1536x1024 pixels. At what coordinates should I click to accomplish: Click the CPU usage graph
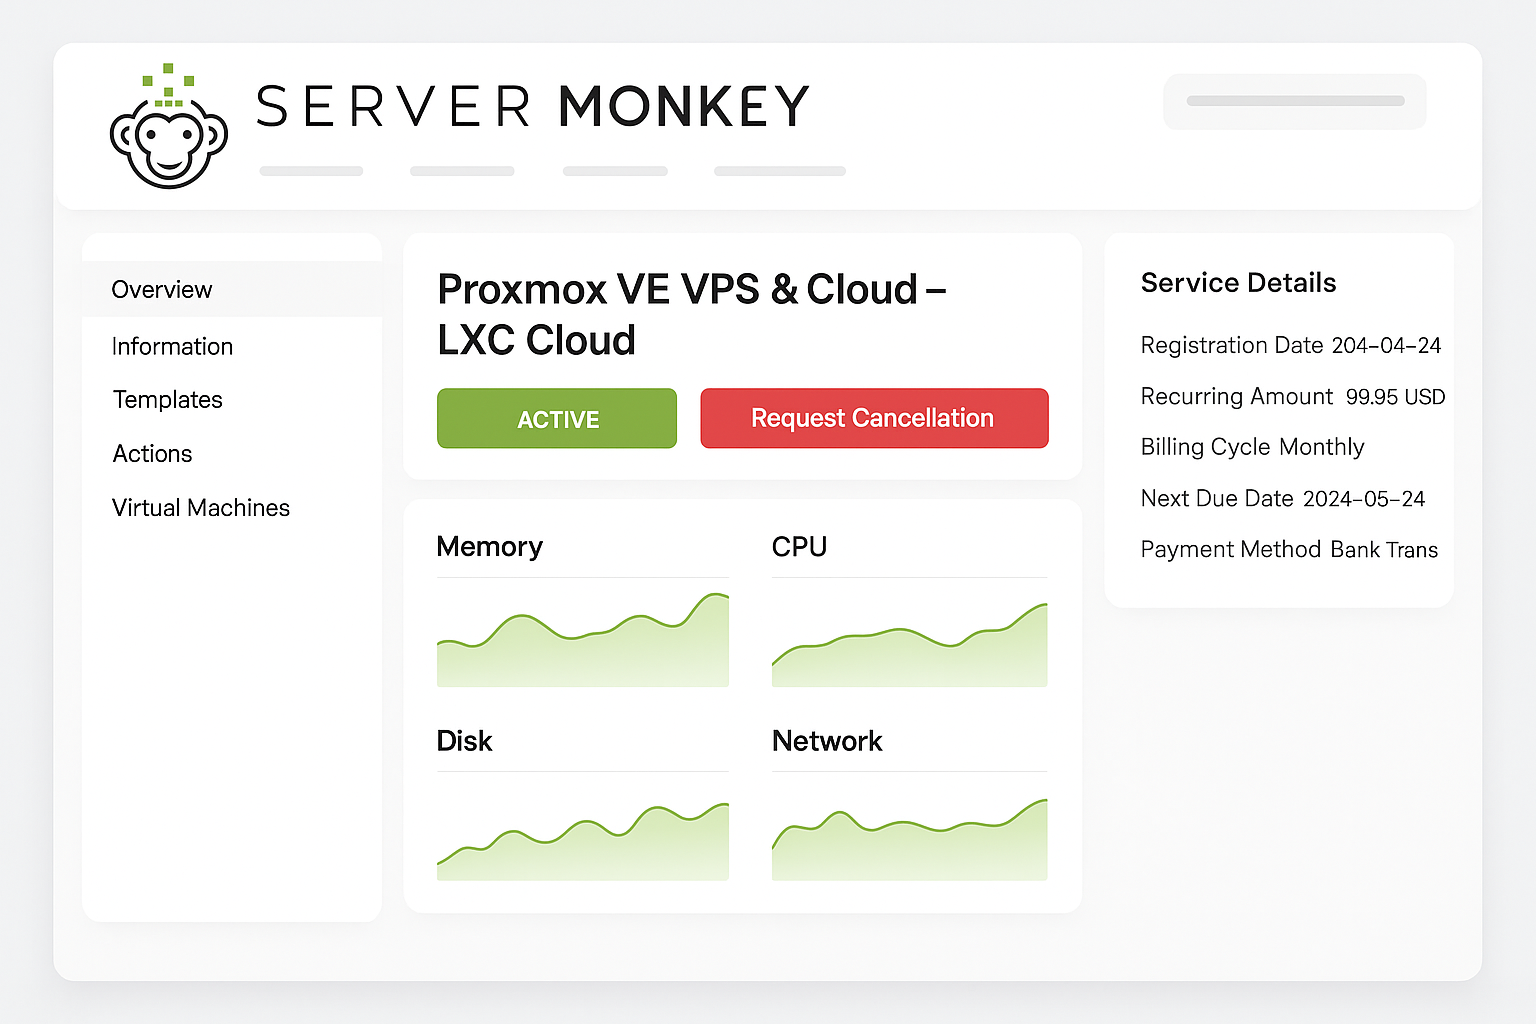(x=909, y=644)
